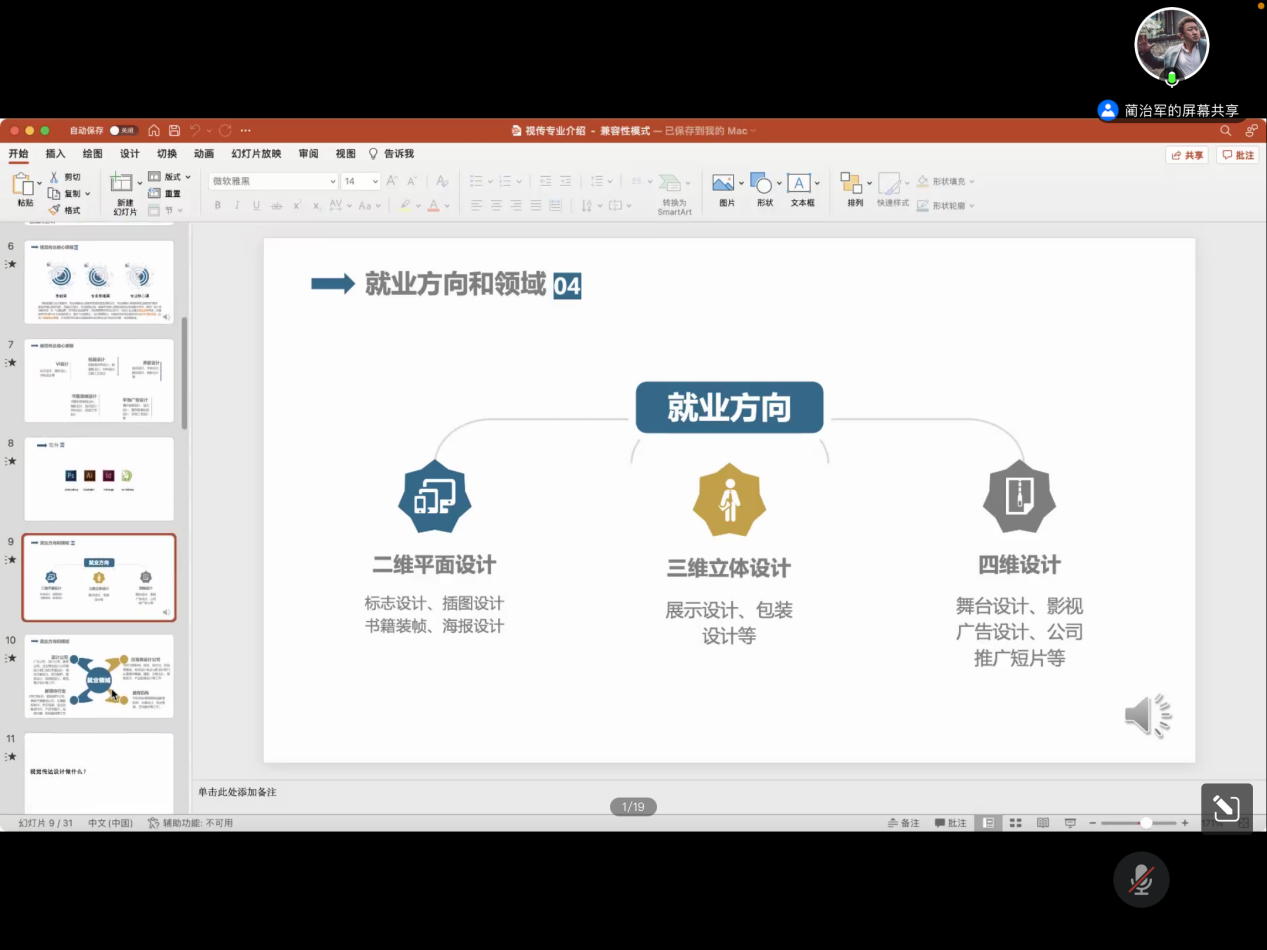The image size is (1267, 950).
Task: Toggle the 自动保存 autosave switch
Action: (123, 130)
